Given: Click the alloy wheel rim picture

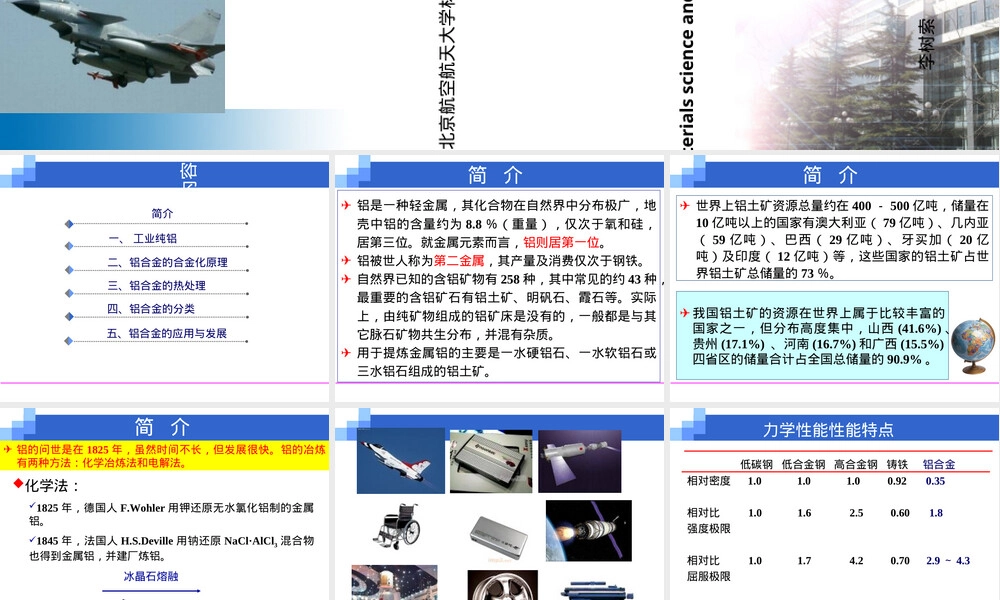Looking at the screenshot, I should (502, 585).
